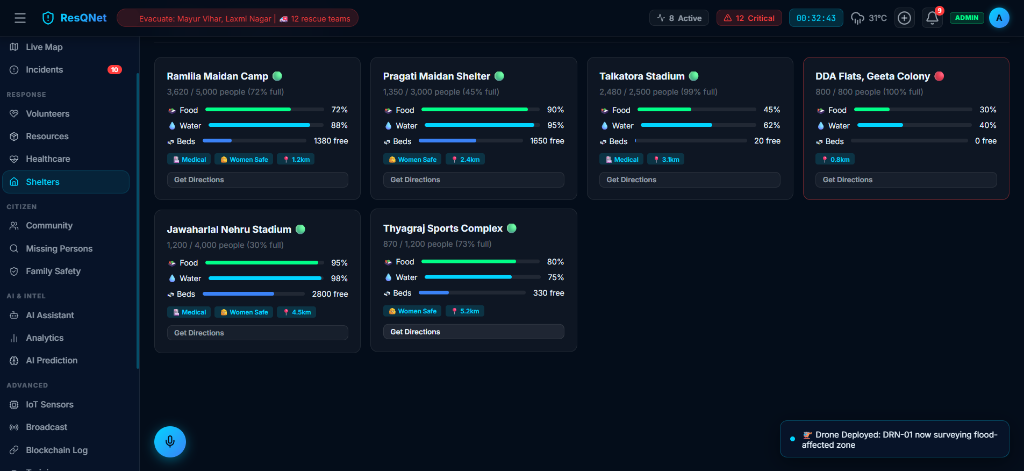Click the 8 Active status badge
Image resolution: width=1024 pixels, height=471 pixels.
[x=679, y=18]
